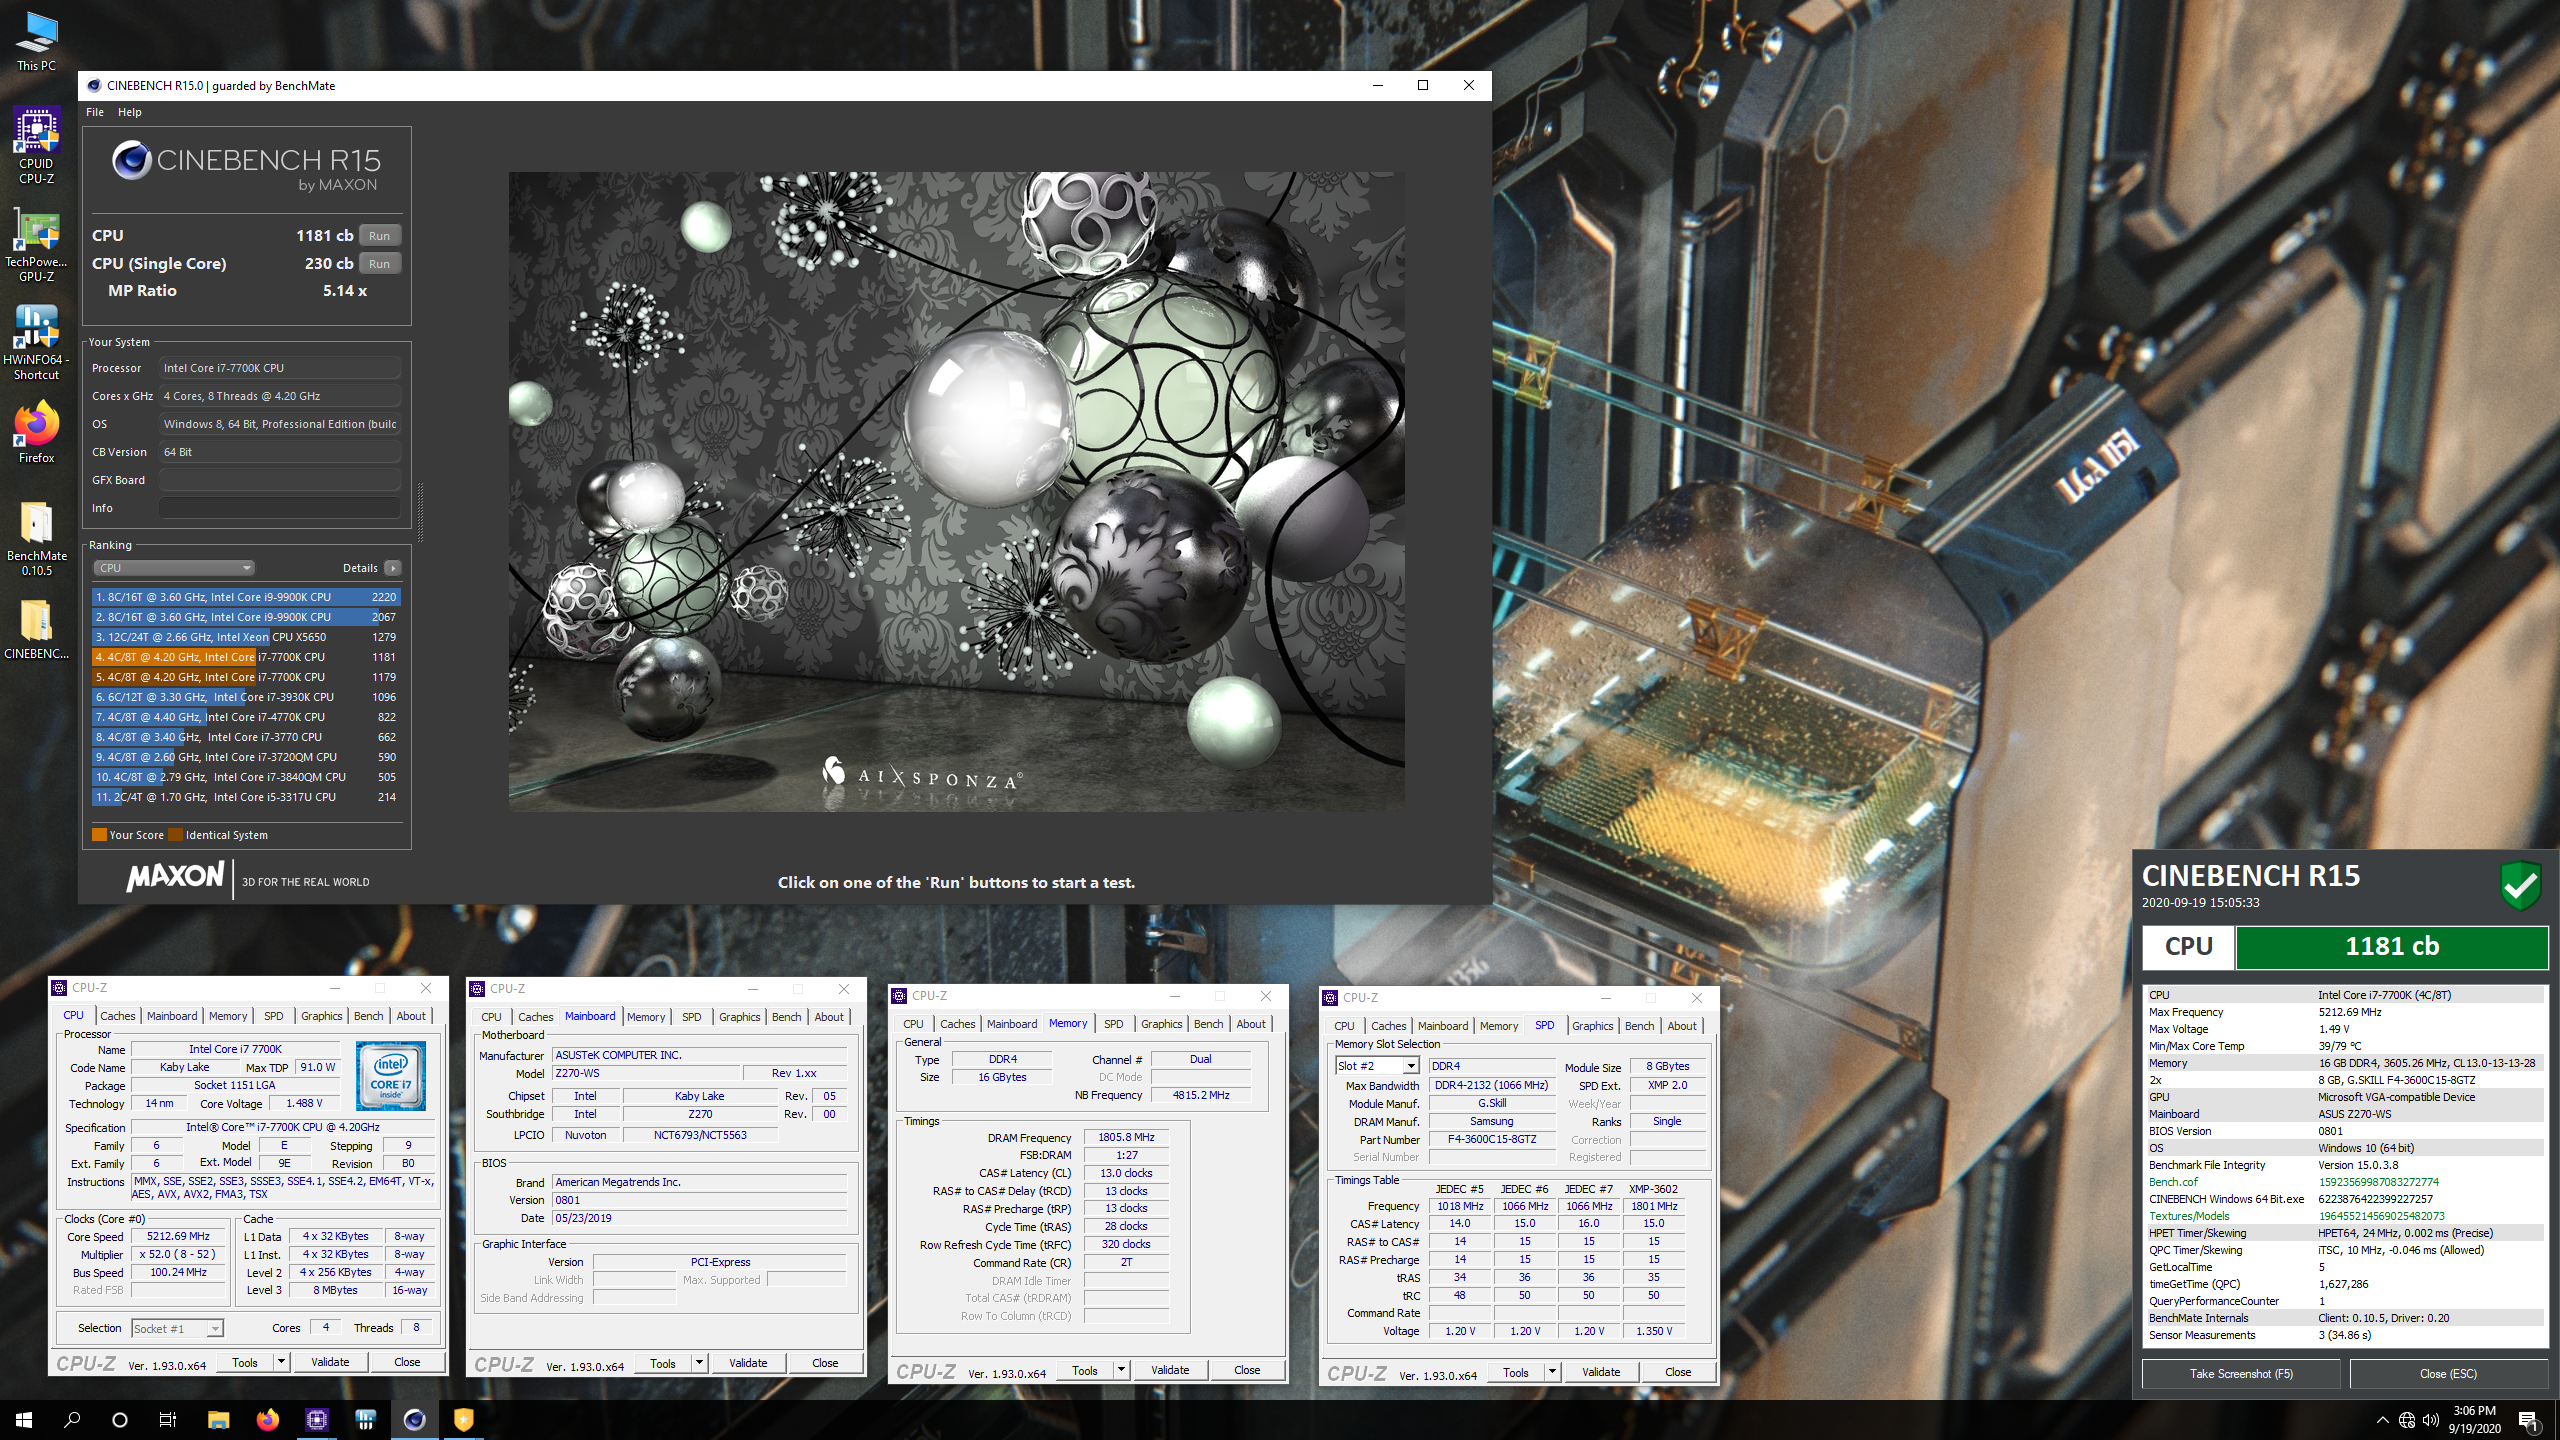Switch to HWiNFO taskbar icon
The image size is (2560, 1440).
pyautogui.click(x=365, y=1419)
